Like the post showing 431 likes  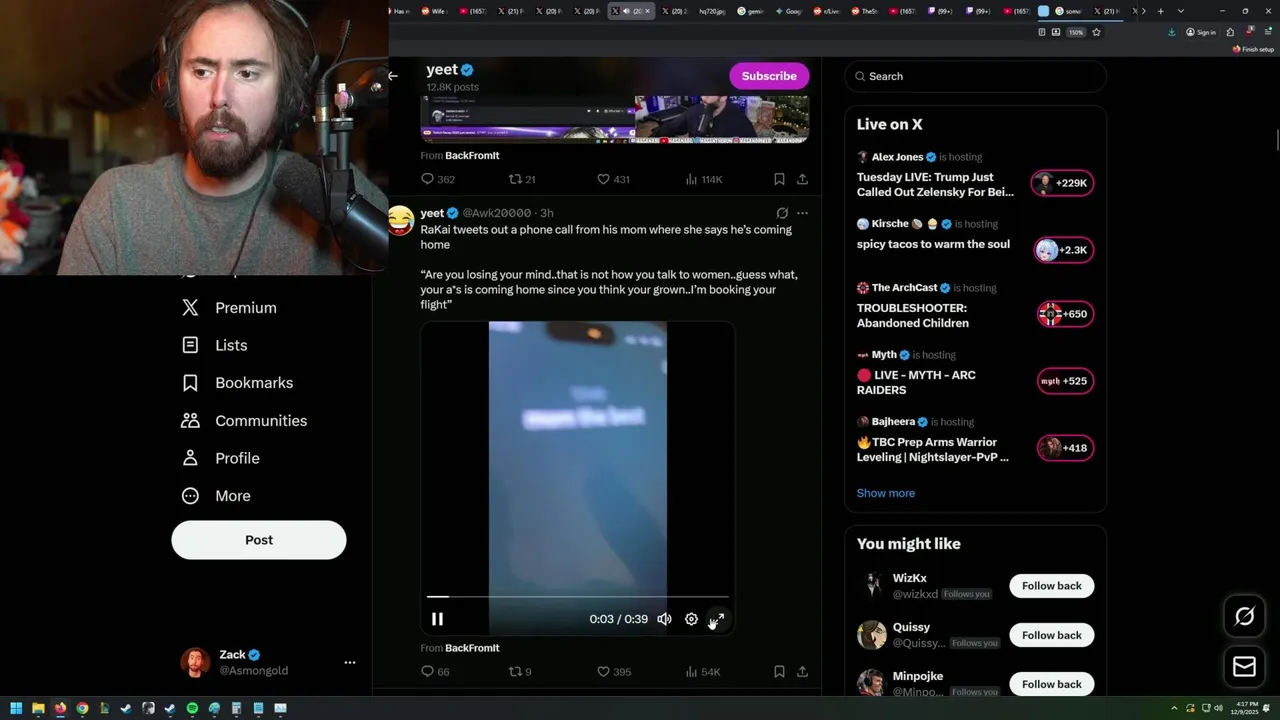click(x=613, y=179)
